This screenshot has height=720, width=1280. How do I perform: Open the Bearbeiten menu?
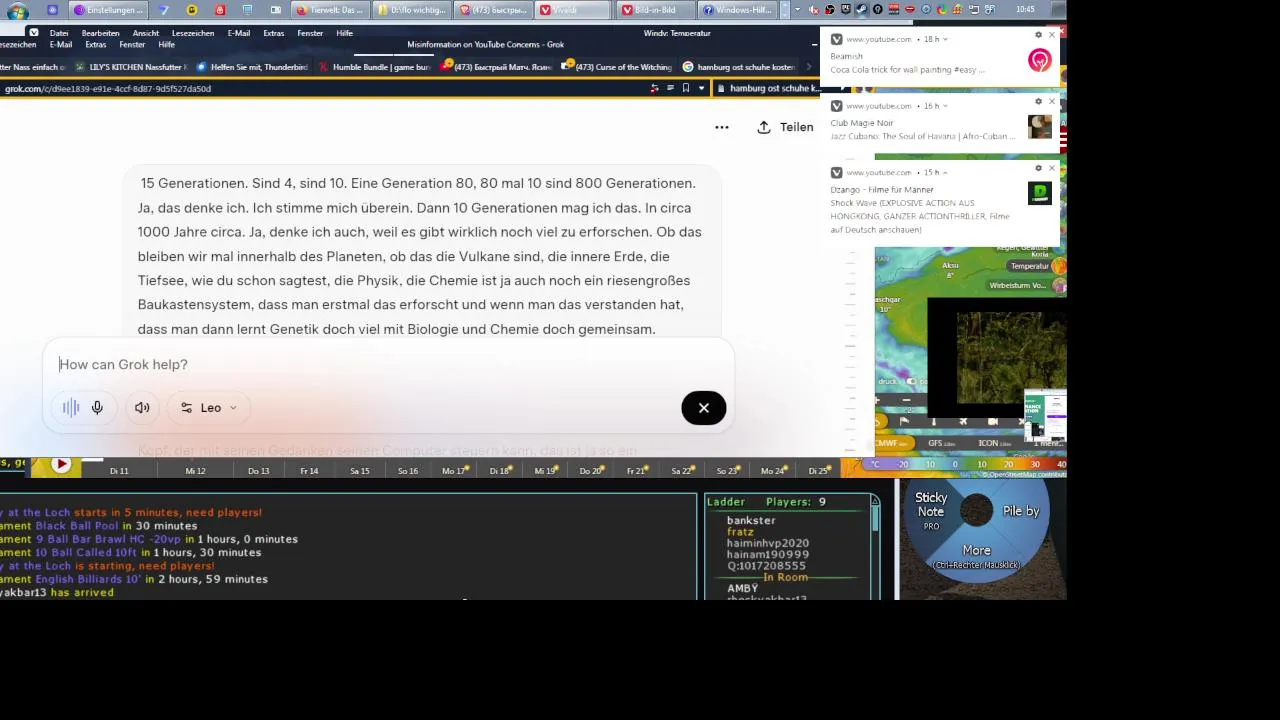[x=100, y=33]
